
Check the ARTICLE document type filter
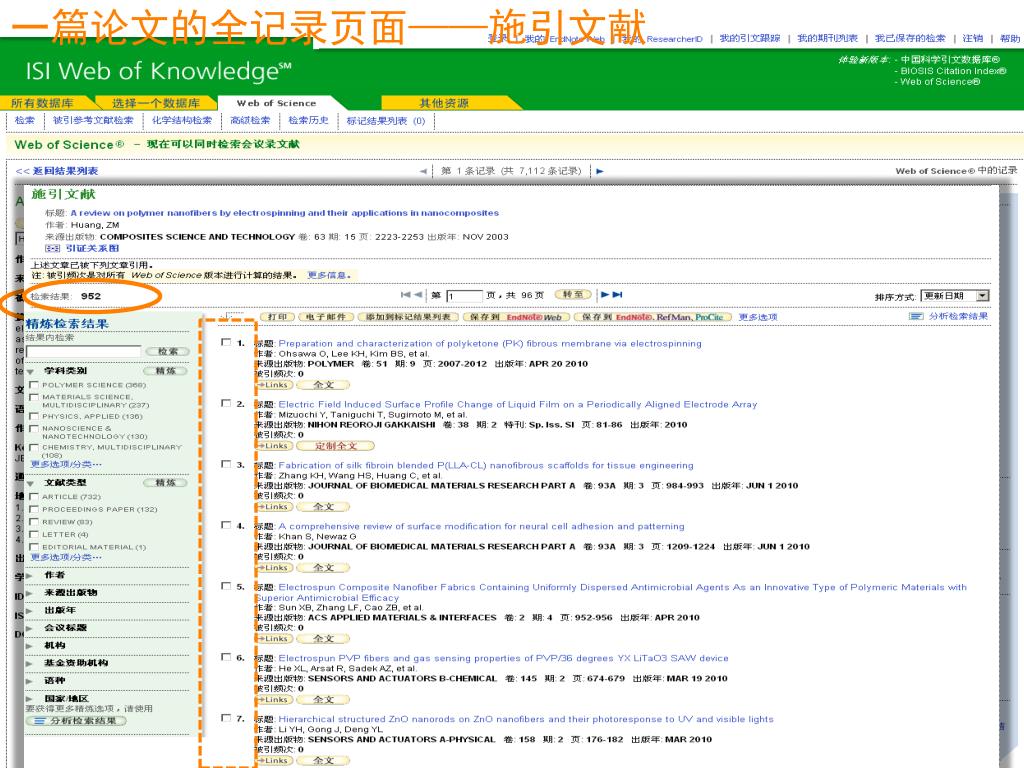[x=34, y=497]
